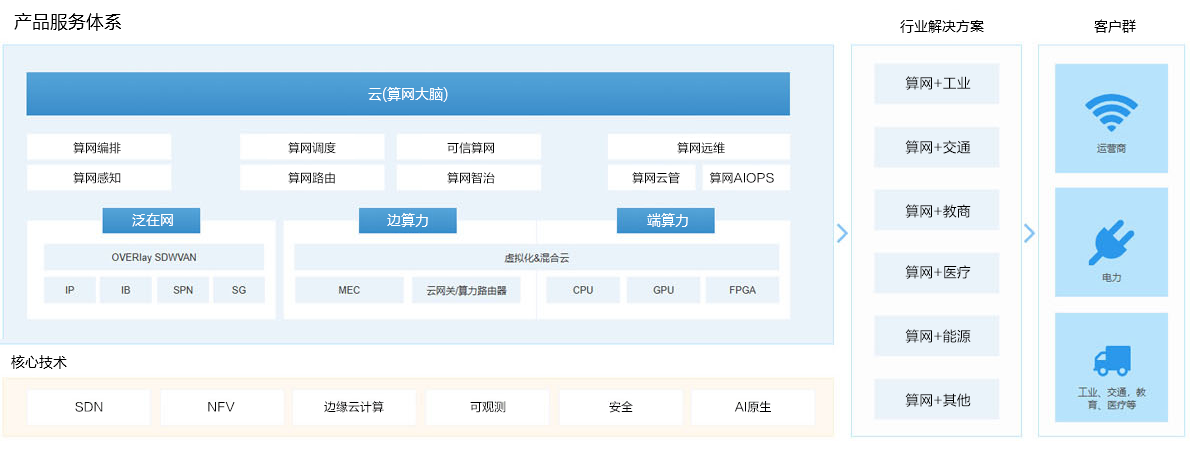Click the GPU compute box
The width and height of the screenshot is (1190, 471).
[x=663, y=290]
